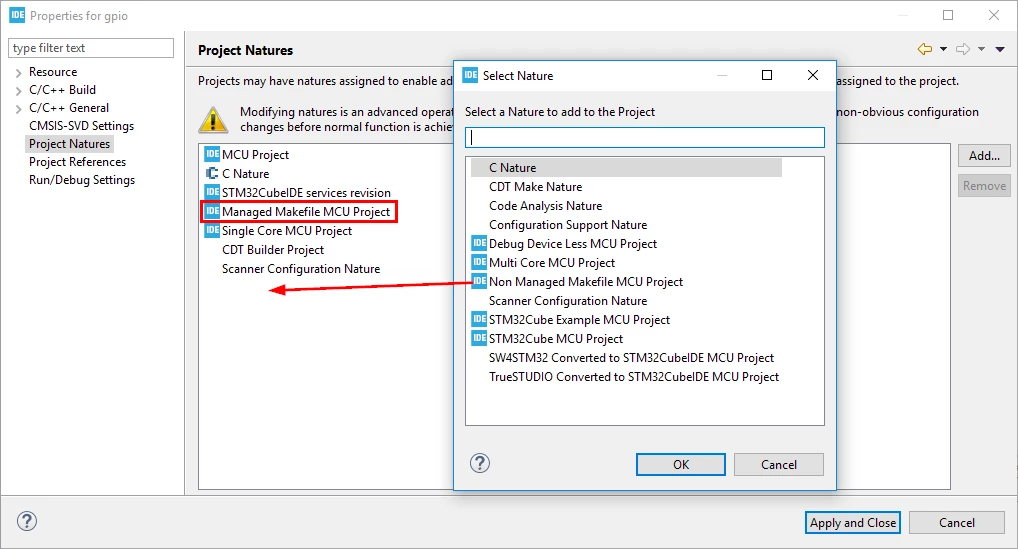1018x549 pixels.
Task: Select Scanner Configuration Nature in dialog list
Action: 568,300
